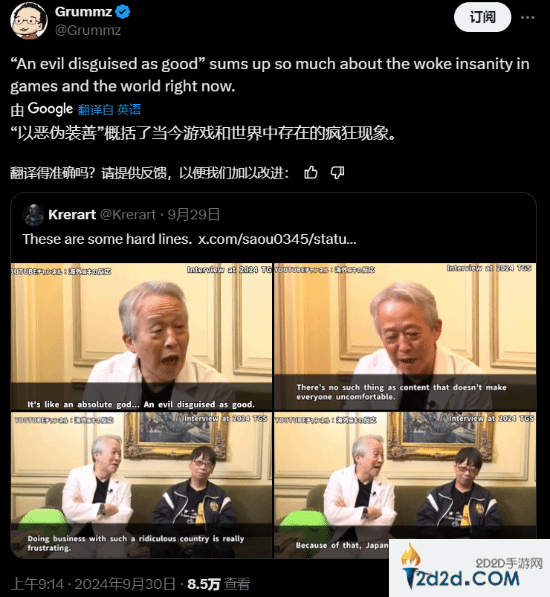Viewport: 550px width, 597px height.
Task: Click the thumbs up translation feedback icon
Action: tap(311, 172)
